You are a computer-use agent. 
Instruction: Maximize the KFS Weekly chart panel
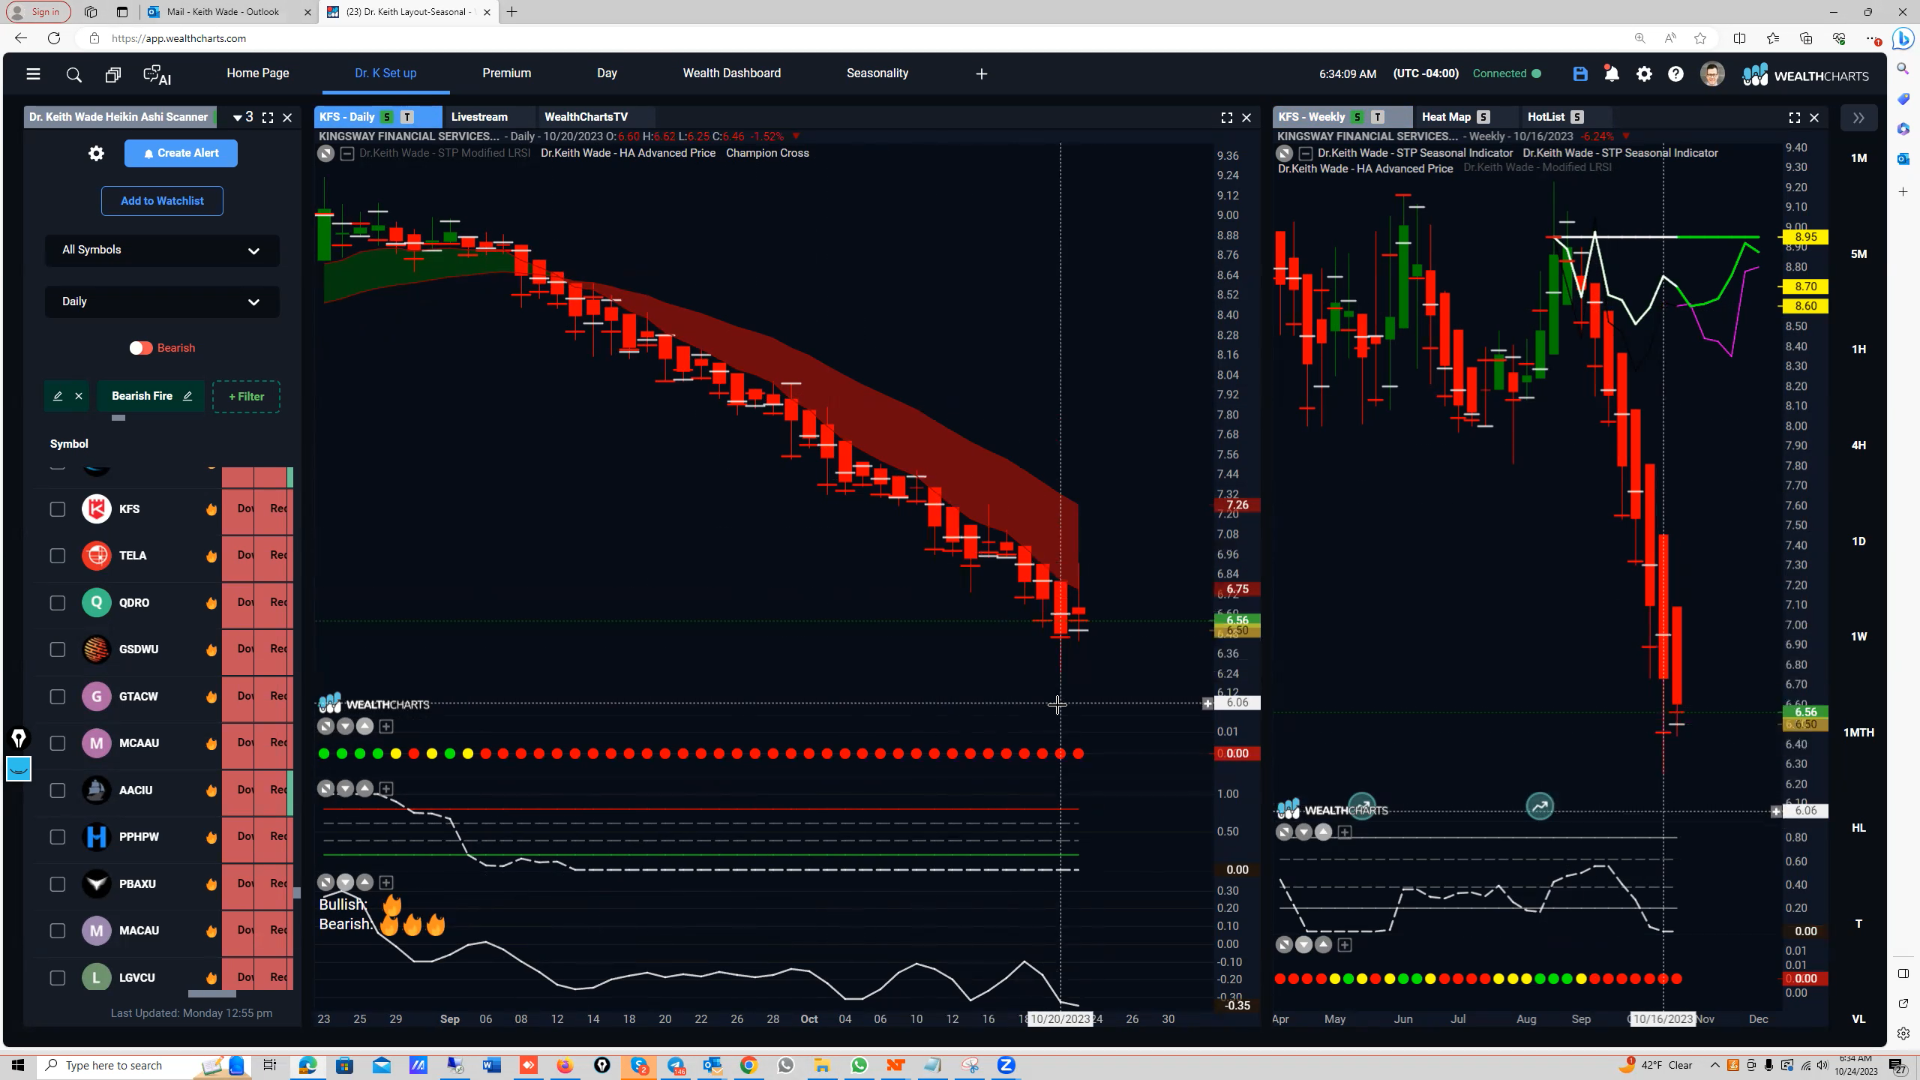1795,117
